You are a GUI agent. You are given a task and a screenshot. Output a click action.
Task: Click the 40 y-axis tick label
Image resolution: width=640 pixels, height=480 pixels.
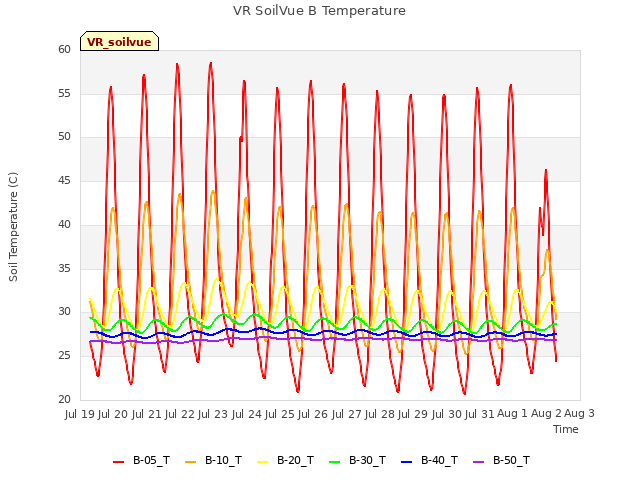[x=64, y=224]
